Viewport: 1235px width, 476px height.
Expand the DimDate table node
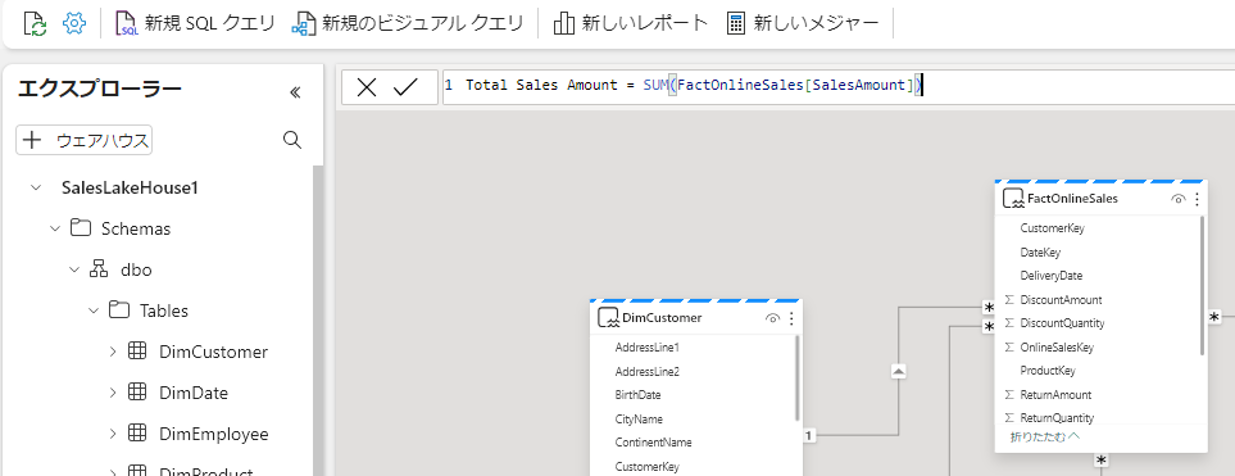click(x=113, y=392)
